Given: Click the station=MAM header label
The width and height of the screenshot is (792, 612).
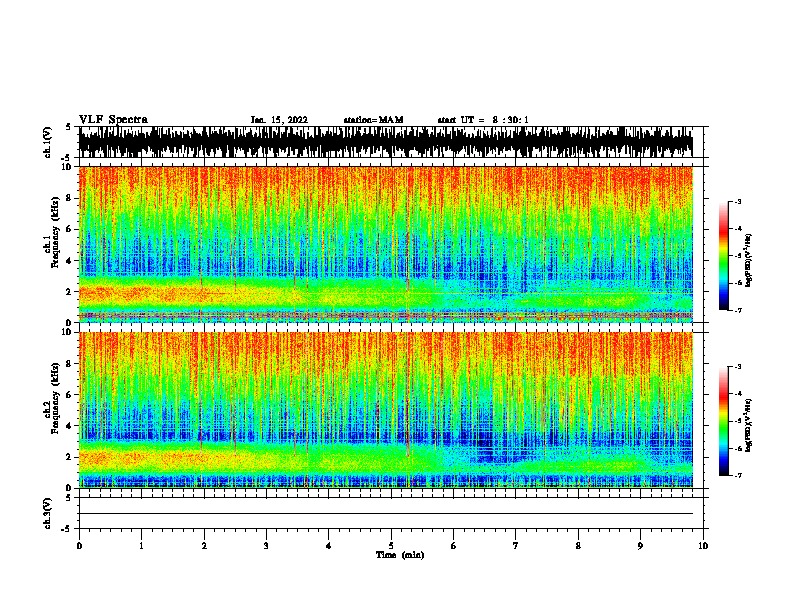Looking at the screenshot, I should 373,120.
